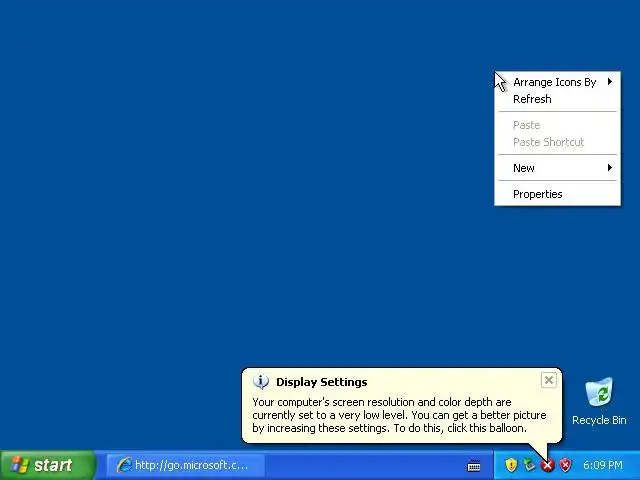
Task: Click the Recycle Bin label text
Action: pyautogui.click(x=599, y=420)
